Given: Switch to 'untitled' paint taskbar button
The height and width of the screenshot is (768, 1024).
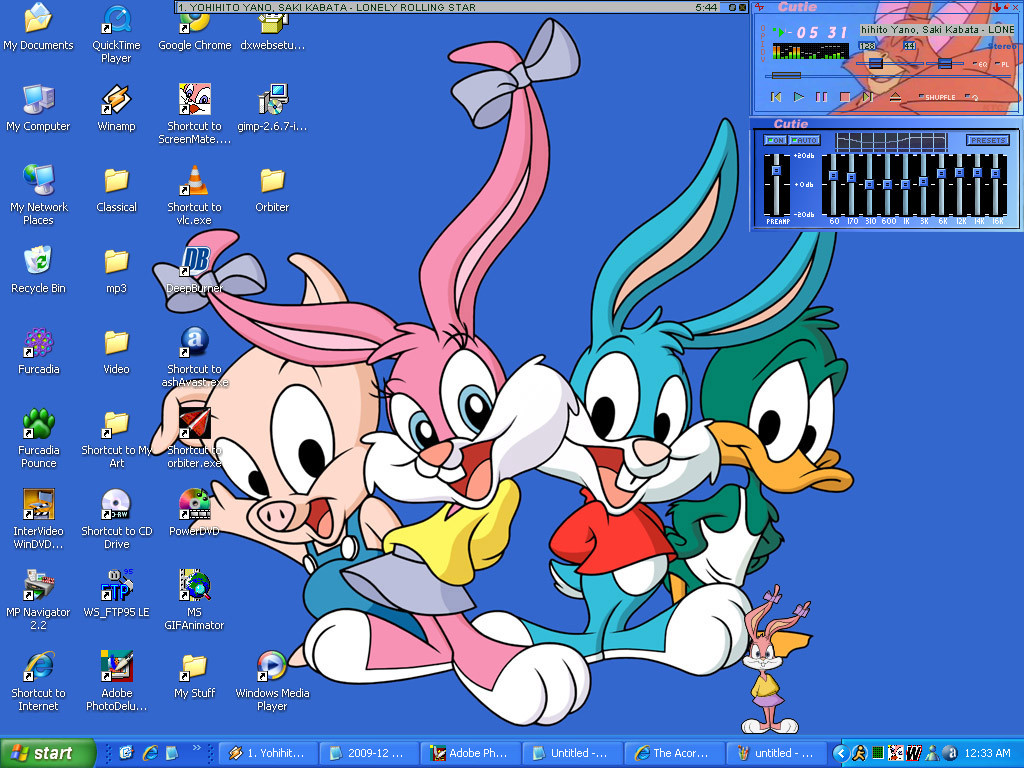Looking at the screenshot, I should (776, 753).
